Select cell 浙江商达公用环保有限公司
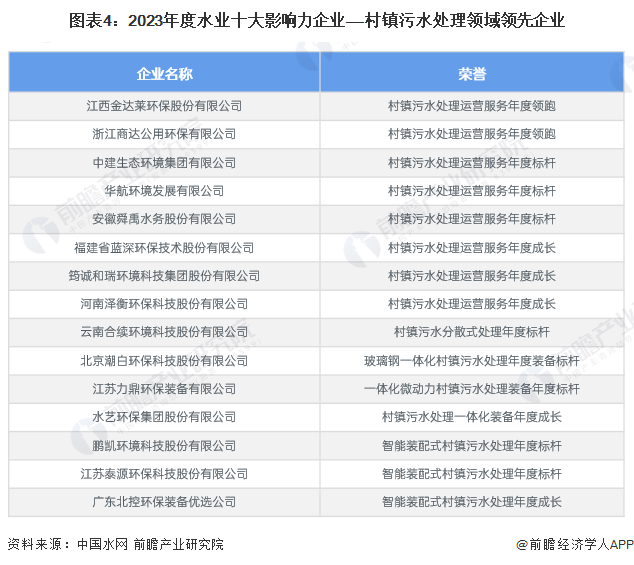The height and width of the screenshot is (565, 634). [x=164, y=134]
